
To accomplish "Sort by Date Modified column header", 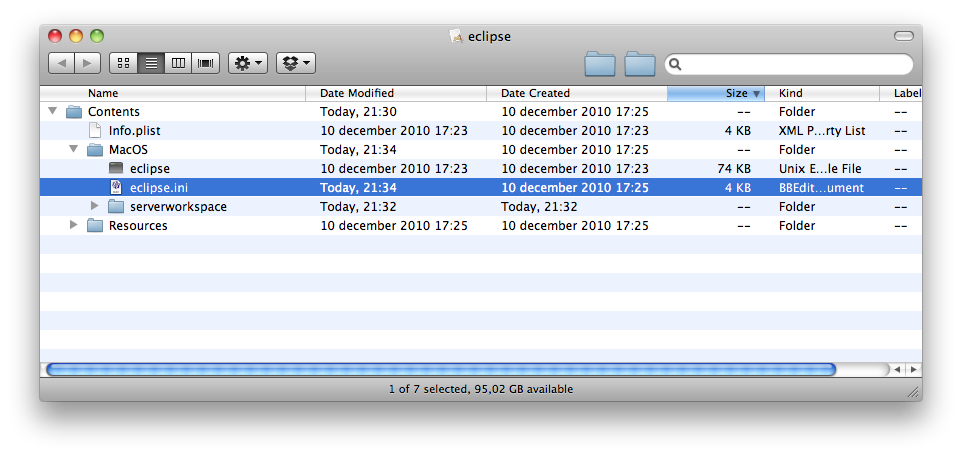I will (396, 93).
